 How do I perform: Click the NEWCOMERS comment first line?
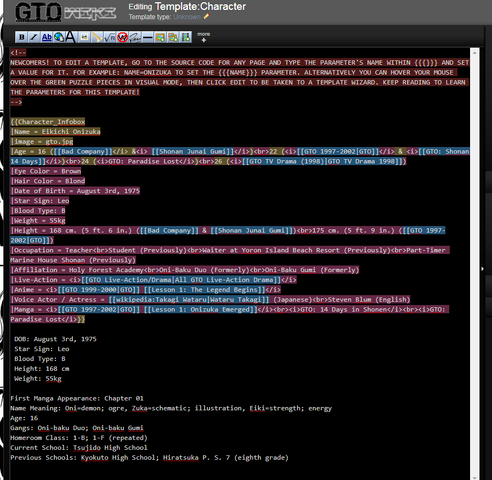240,63
